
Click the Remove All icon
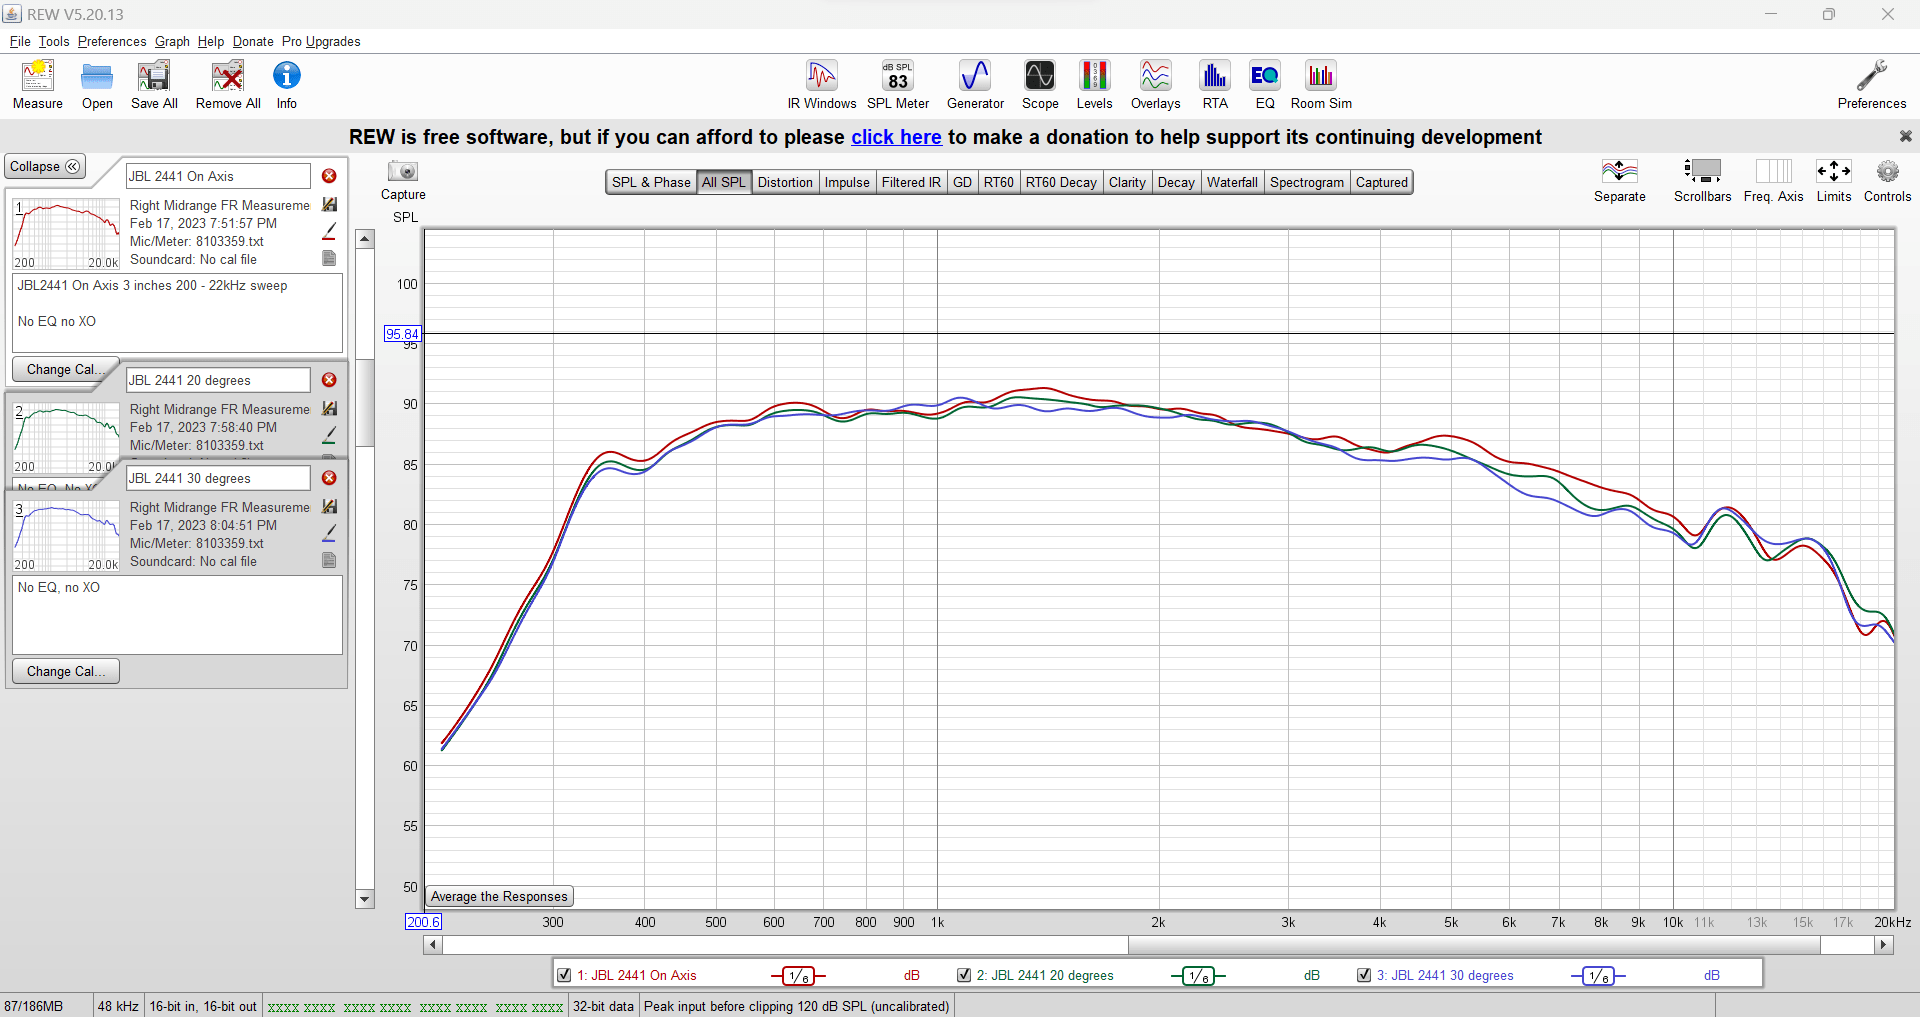(x=228, y=85)
